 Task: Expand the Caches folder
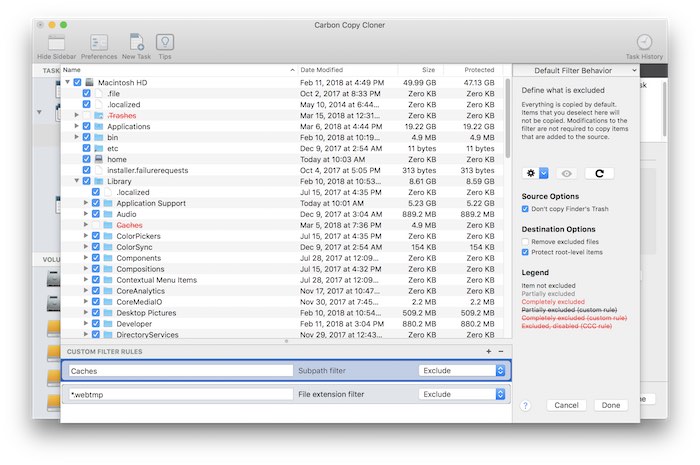coord(86,224)
